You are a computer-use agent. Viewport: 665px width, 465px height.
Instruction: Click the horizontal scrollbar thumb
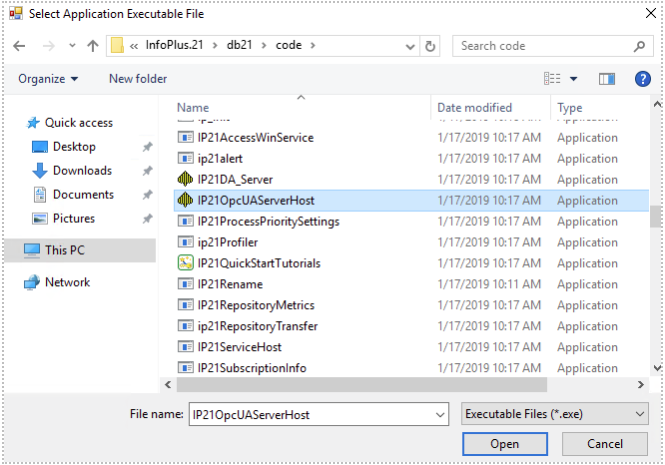tap(361, 385)
